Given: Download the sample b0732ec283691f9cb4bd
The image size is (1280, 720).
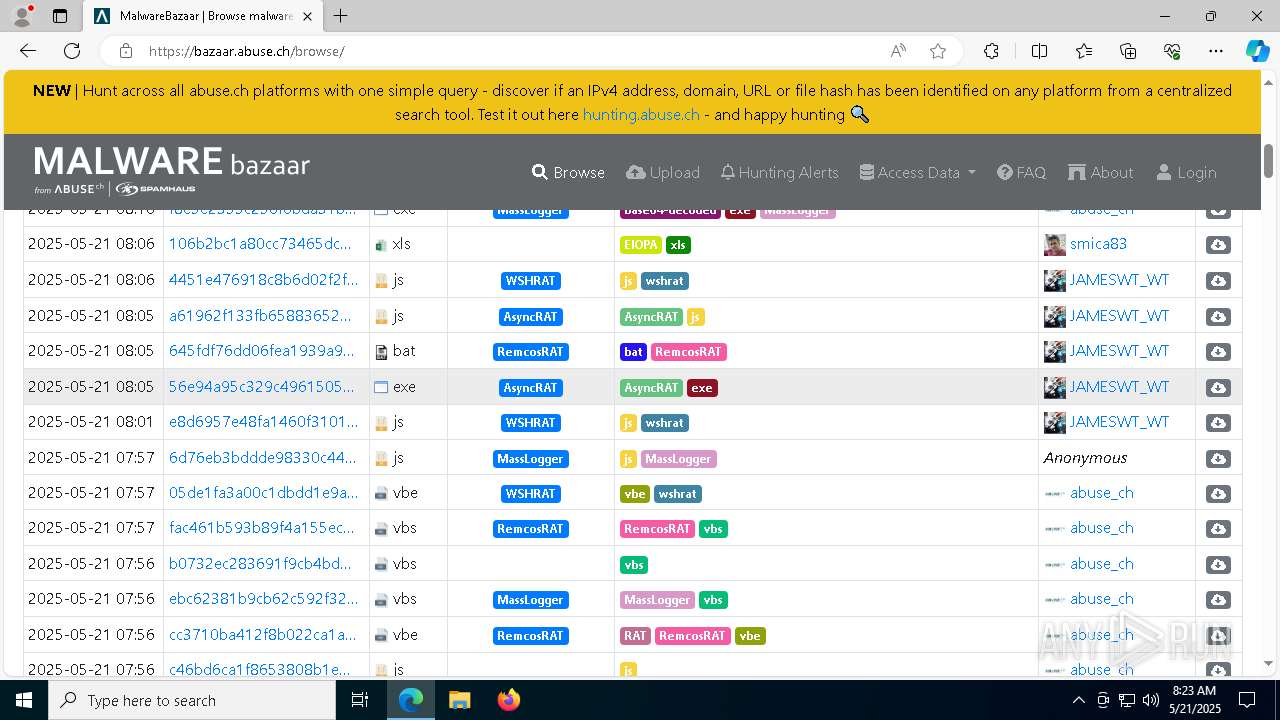Looking at the screenshot, I should click(x=1217, y=564).
